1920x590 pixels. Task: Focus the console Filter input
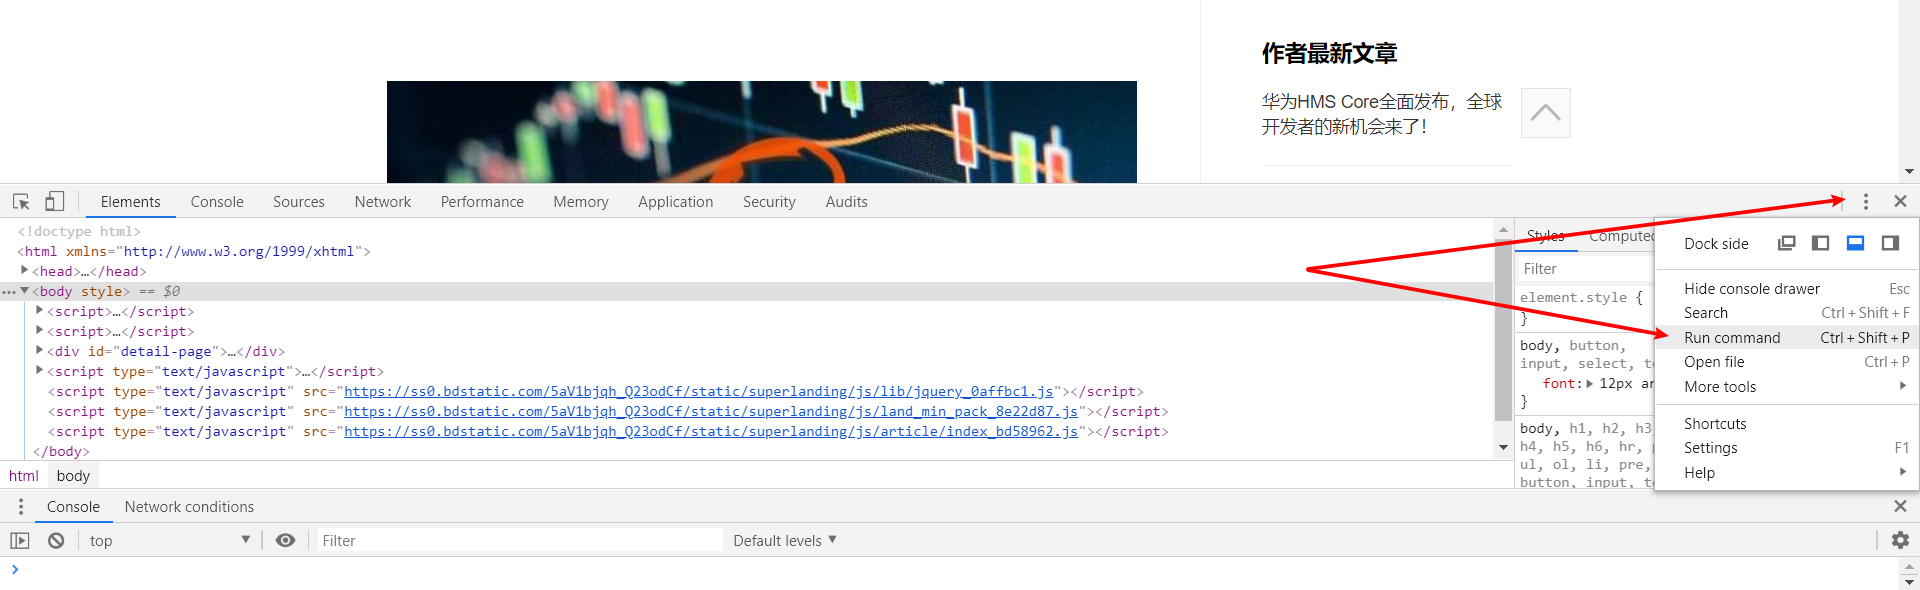[x=519, y=541]
